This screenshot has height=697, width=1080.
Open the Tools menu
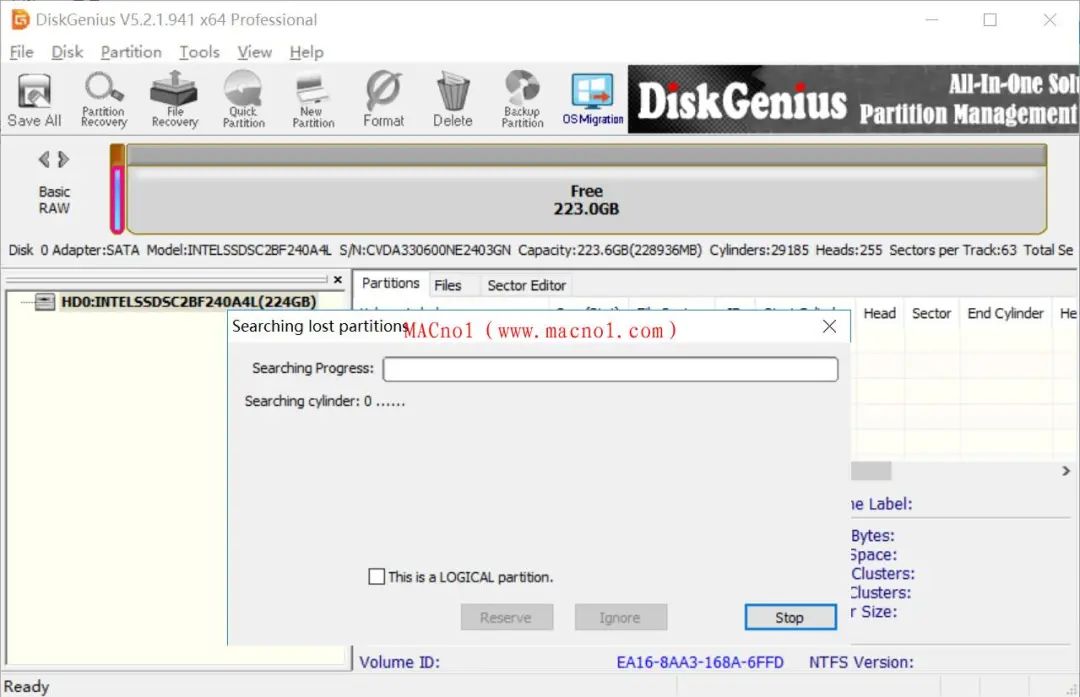tap(200, 52)
